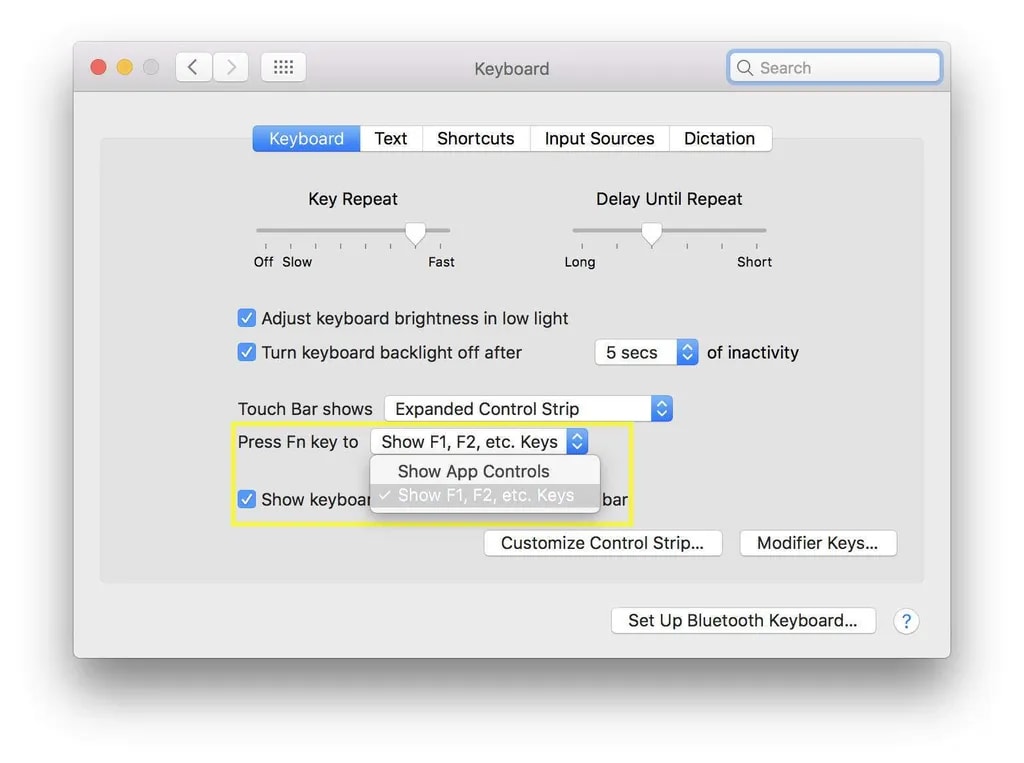Click the help question mark button
The width and height of the screenshot is (1024, 763).
point(906,621)
